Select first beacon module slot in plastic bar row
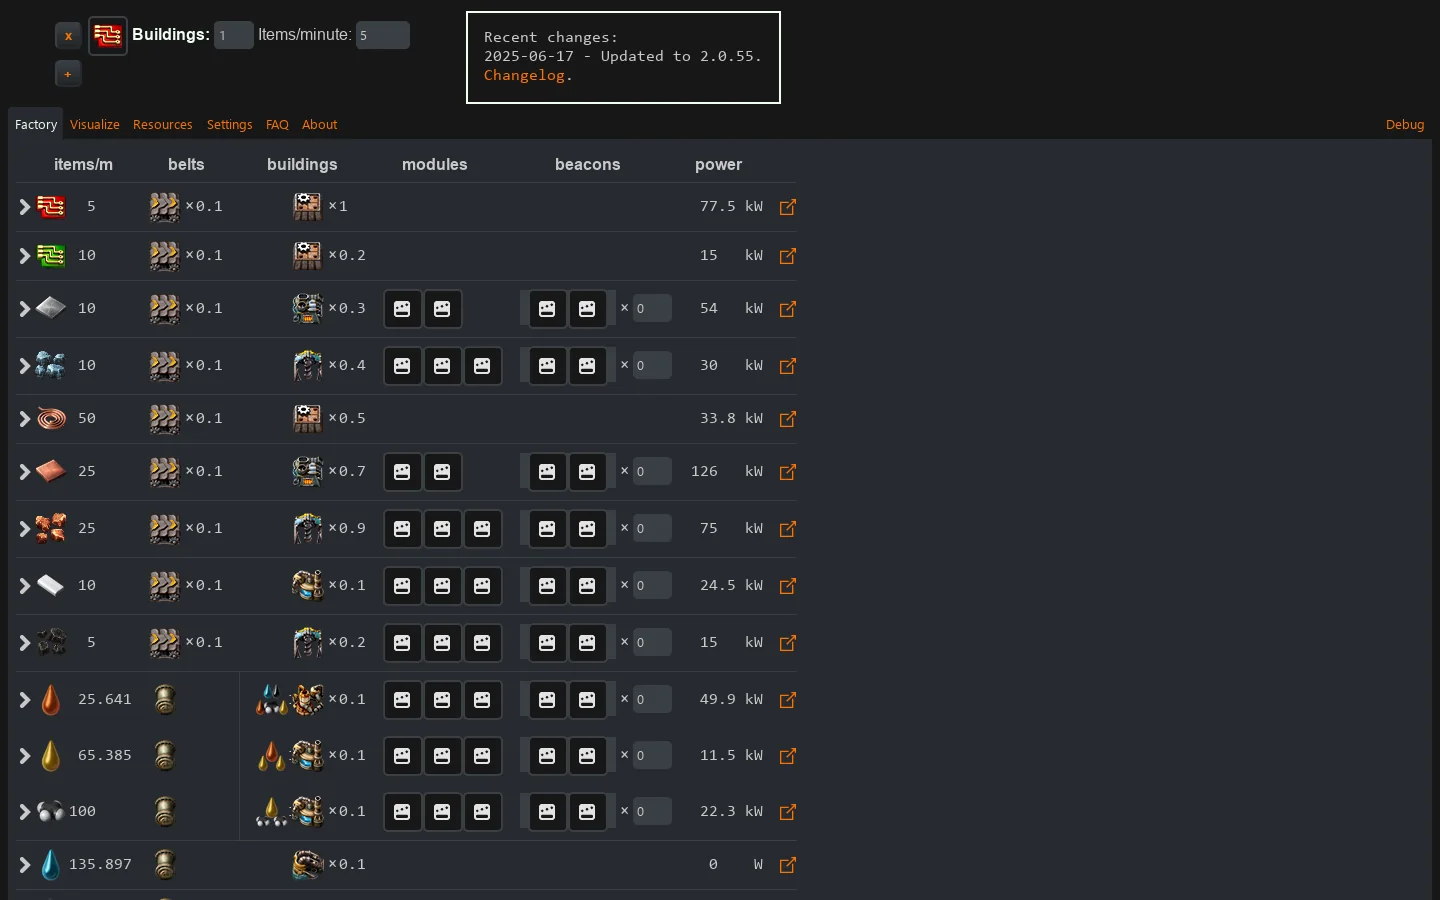1440x900 pixels. point(547,586)
